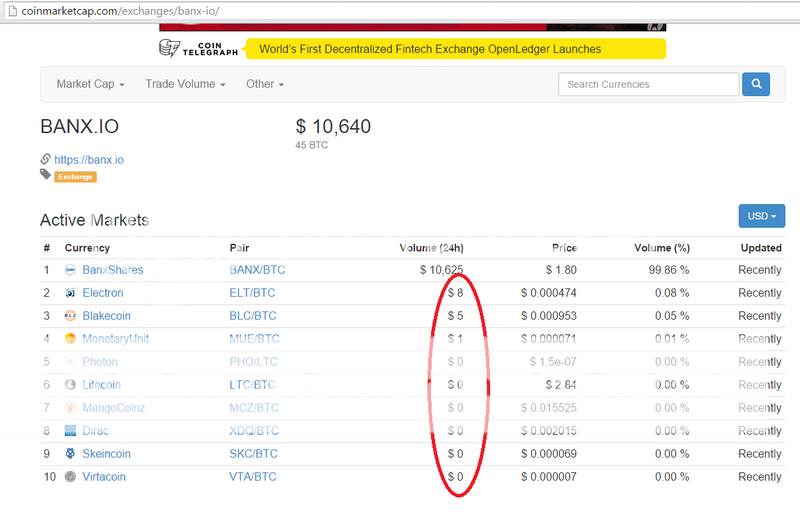Click the BANX.IO page title
The image size is (800, 512).
tap(80, 126)
